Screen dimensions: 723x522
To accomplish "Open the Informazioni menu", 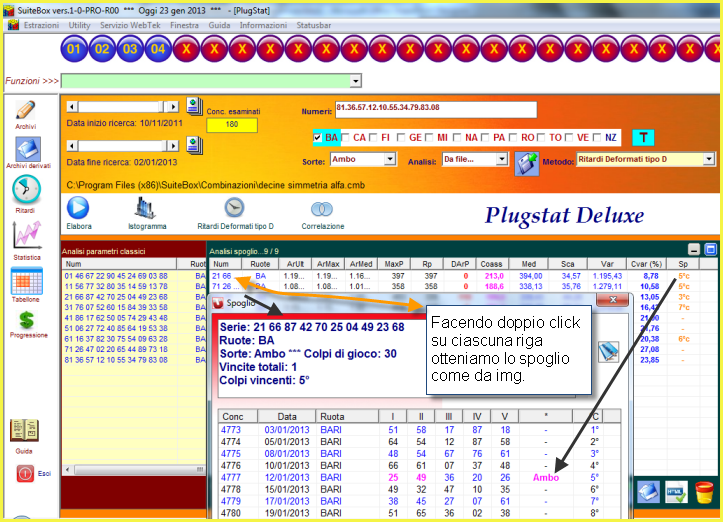I will [x=263, y=25].
